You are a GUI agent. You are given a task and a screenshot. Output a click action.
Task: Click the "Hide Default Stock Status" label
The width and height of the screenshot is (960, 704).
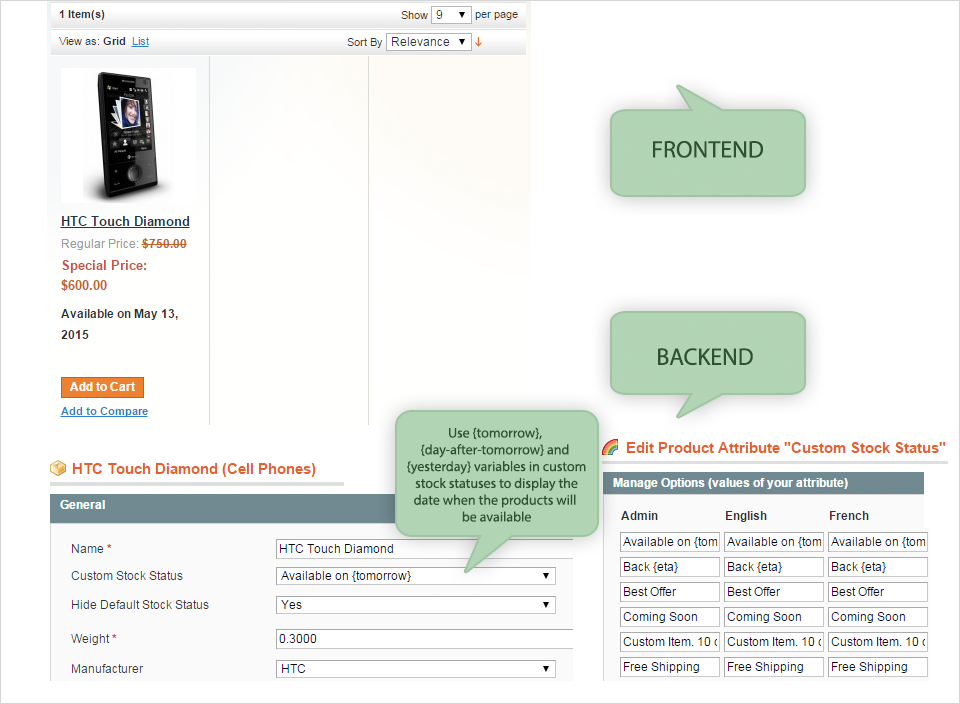pos(140,605)
